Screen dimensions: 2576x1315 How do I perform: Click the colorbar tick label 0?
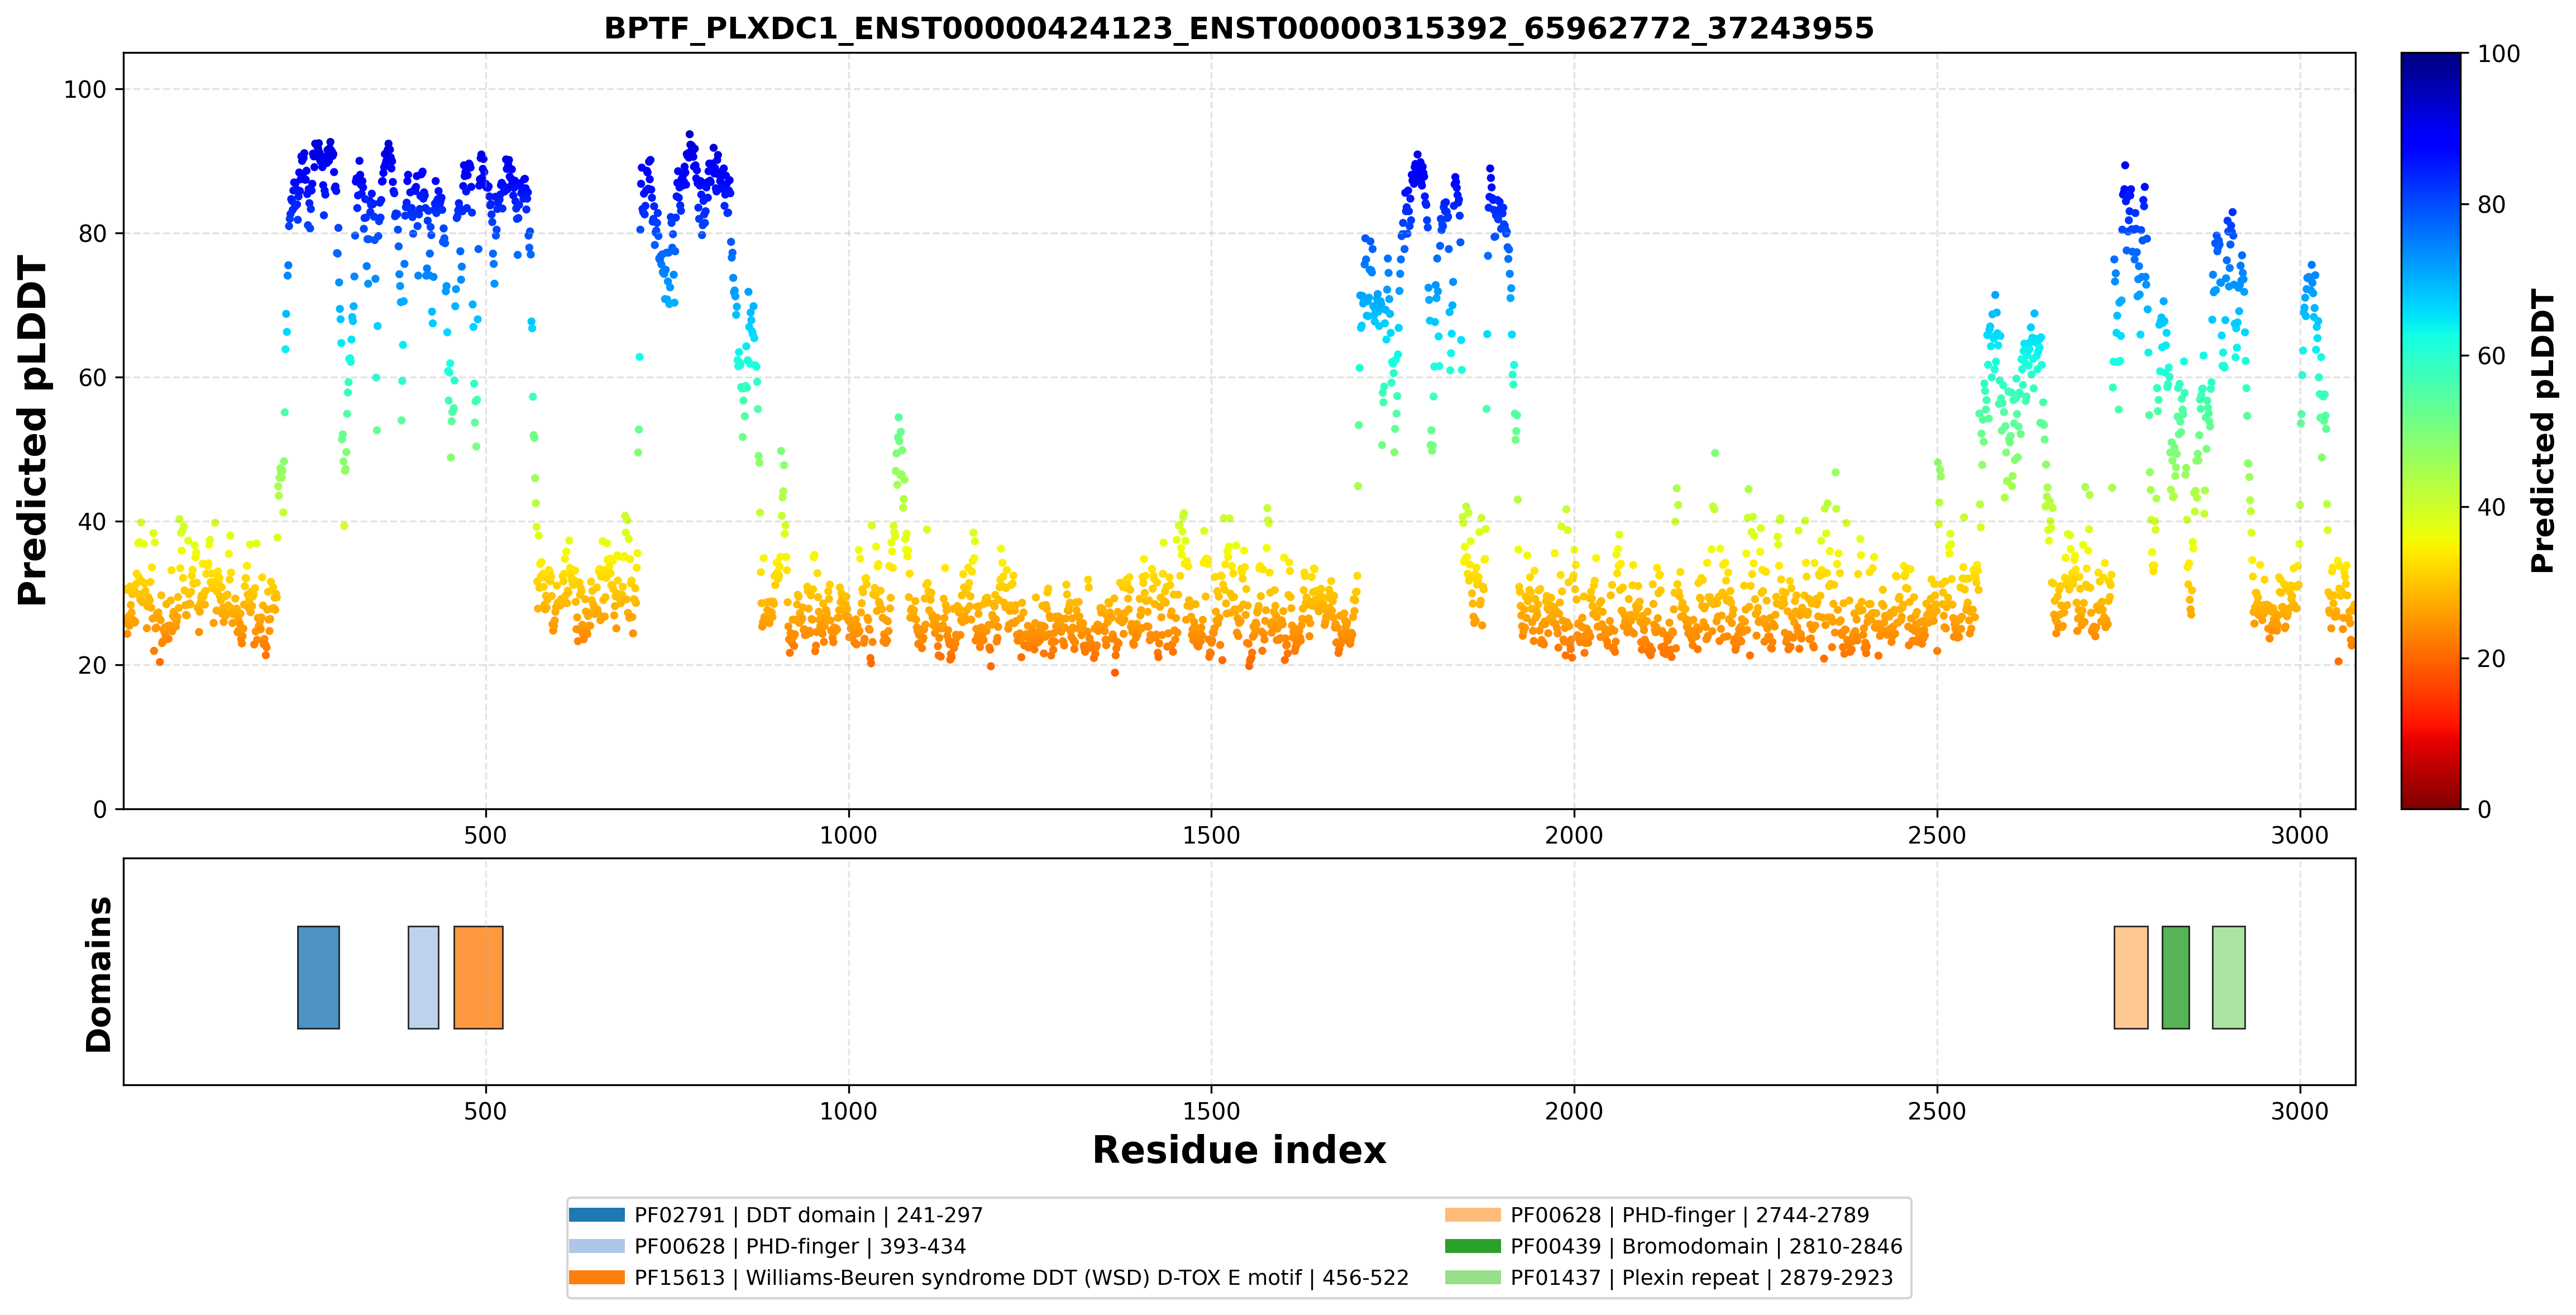(2484, 809)
